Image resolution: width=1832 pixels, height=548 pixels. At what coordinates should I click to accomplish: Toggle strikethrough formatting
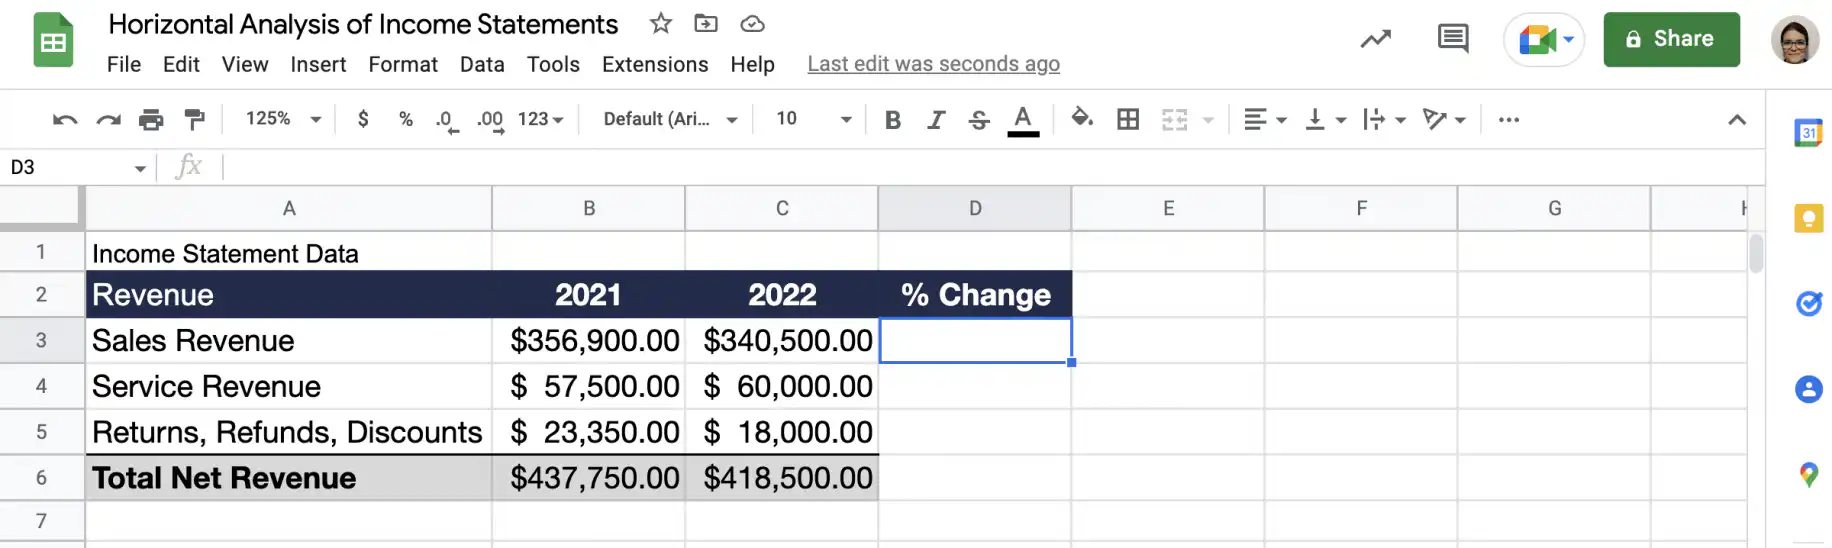point(979,120)
